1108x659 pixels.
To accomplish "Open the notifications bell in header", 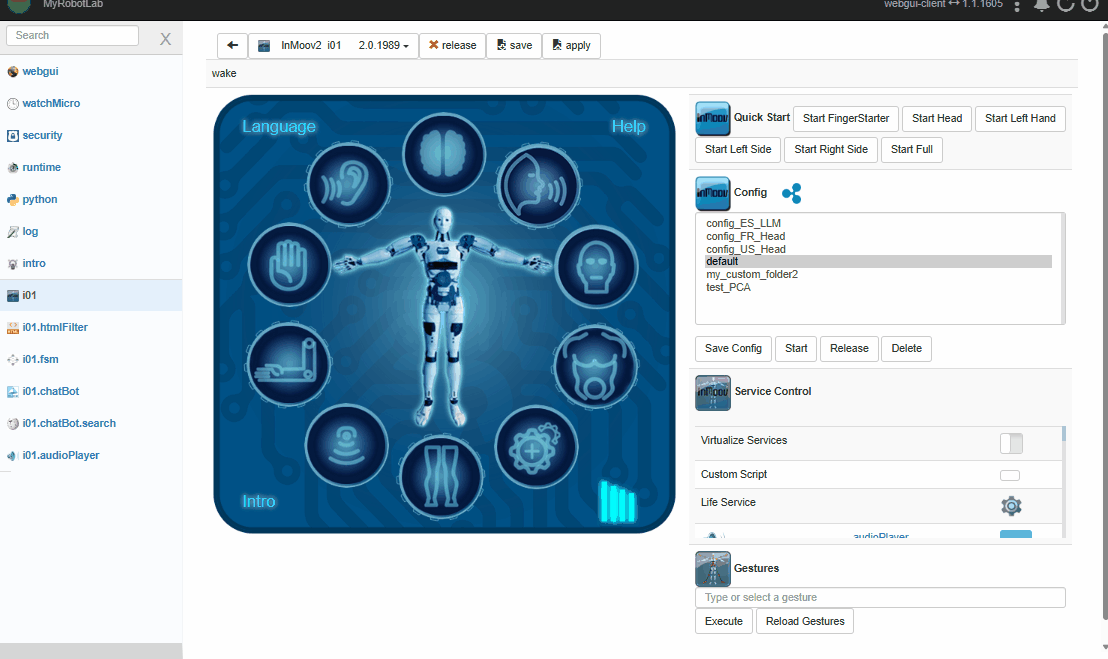I will point(1041,6).
